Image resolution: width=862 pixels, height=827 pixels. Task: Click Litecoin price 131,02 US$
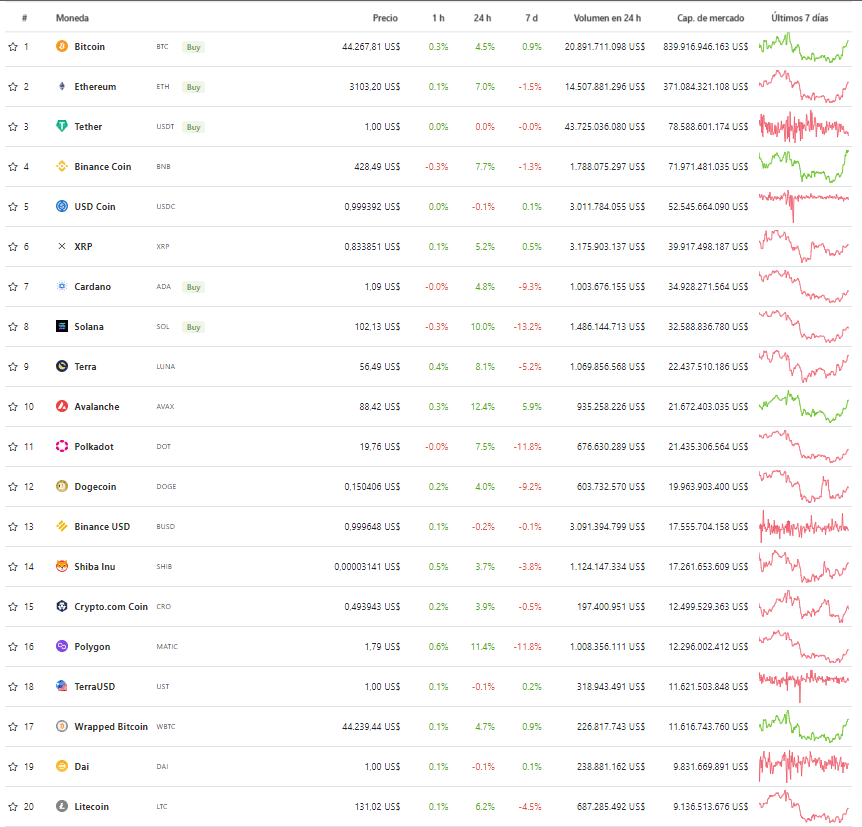pyautogui.click(x=377, y=807)
